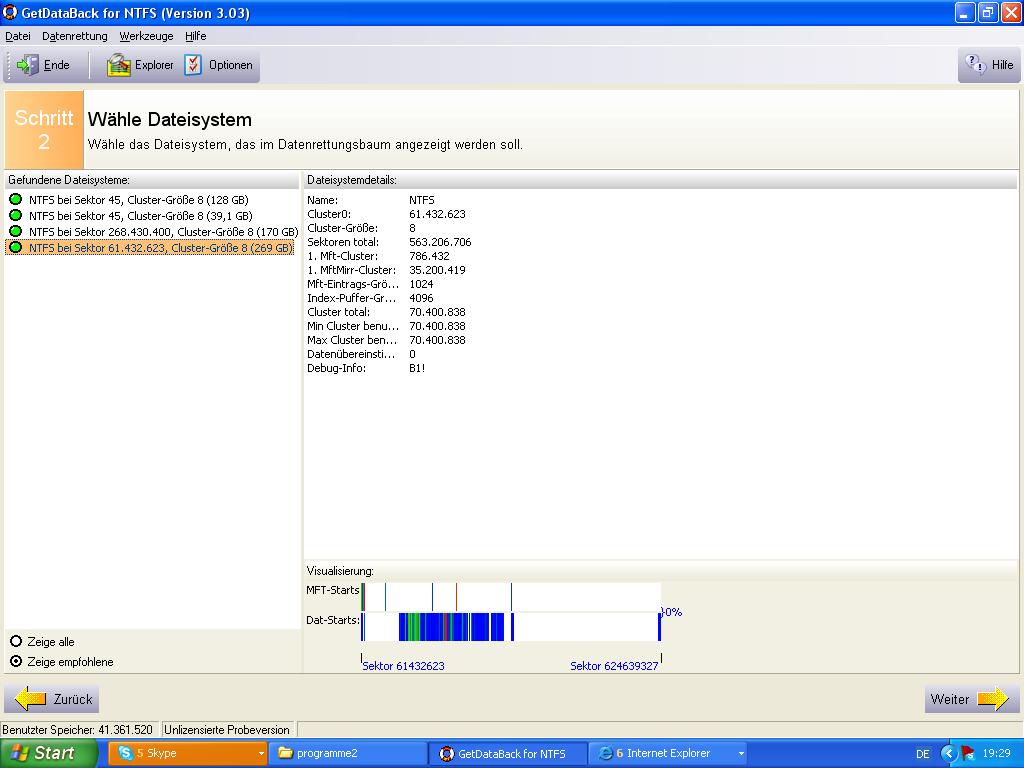Click the yellow Weiter arrow icon
The width and height of the screenshot is (1024, 768).
[993, 699]
